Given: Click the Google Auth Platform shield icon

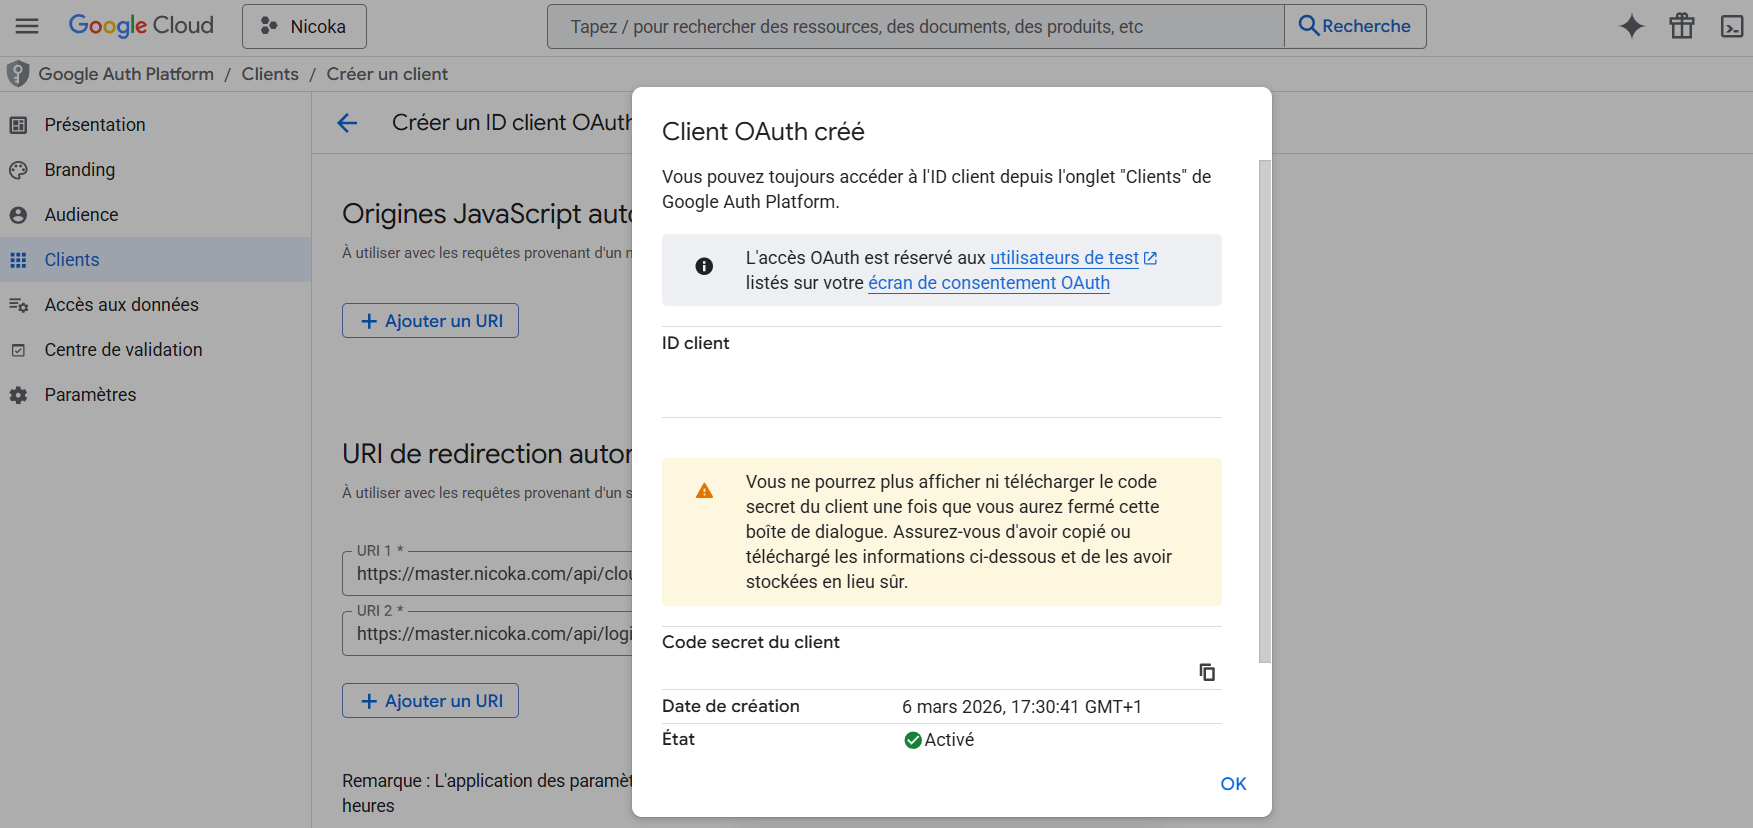Looking at the screenshot, I should pyautogui.click(x=18, y=74).
